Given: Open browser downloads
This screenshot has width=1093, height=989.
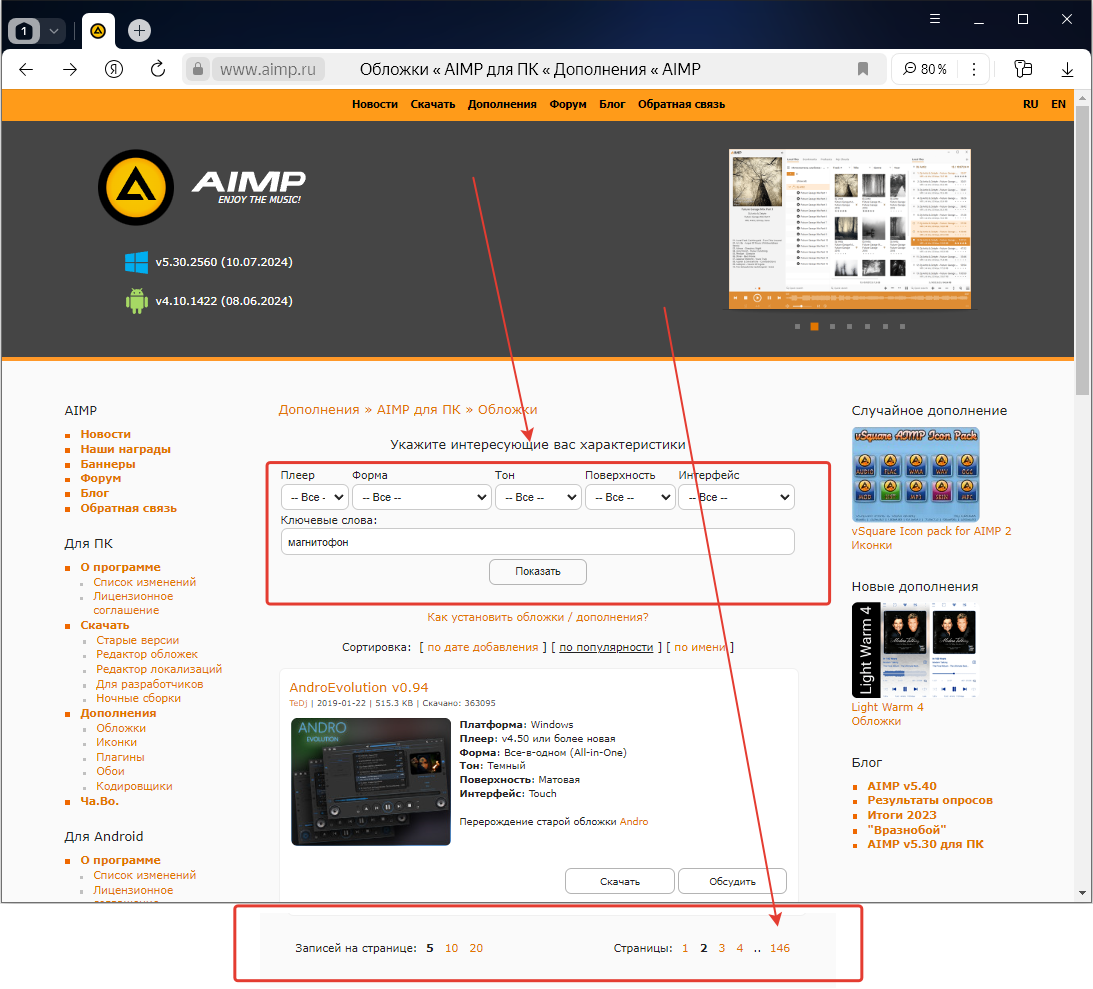Looking at the screenshot, I should click(x=1067, y=69).
